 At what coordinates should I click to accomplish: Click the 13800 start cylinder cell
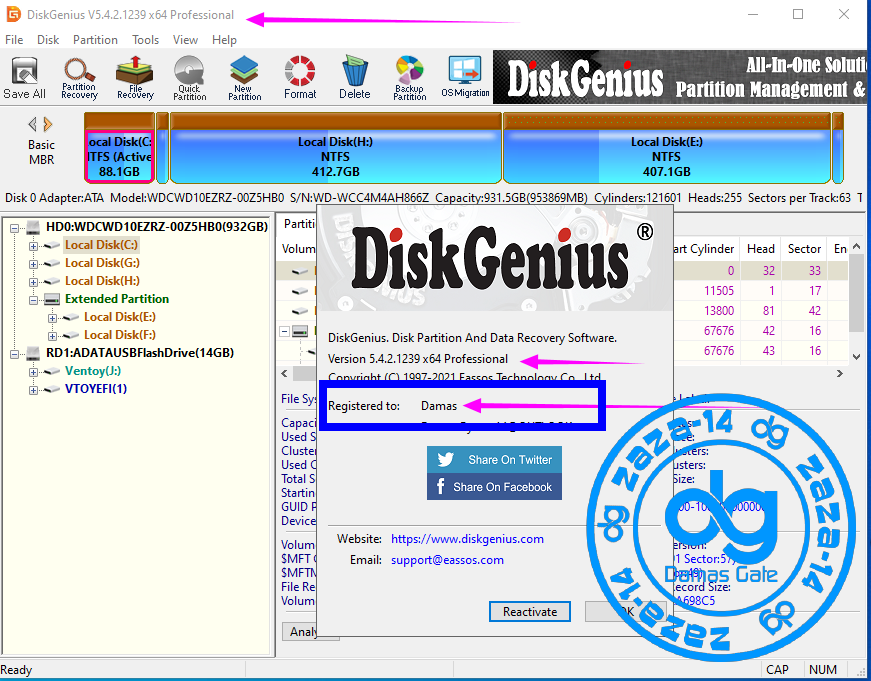tap(719, 311)
